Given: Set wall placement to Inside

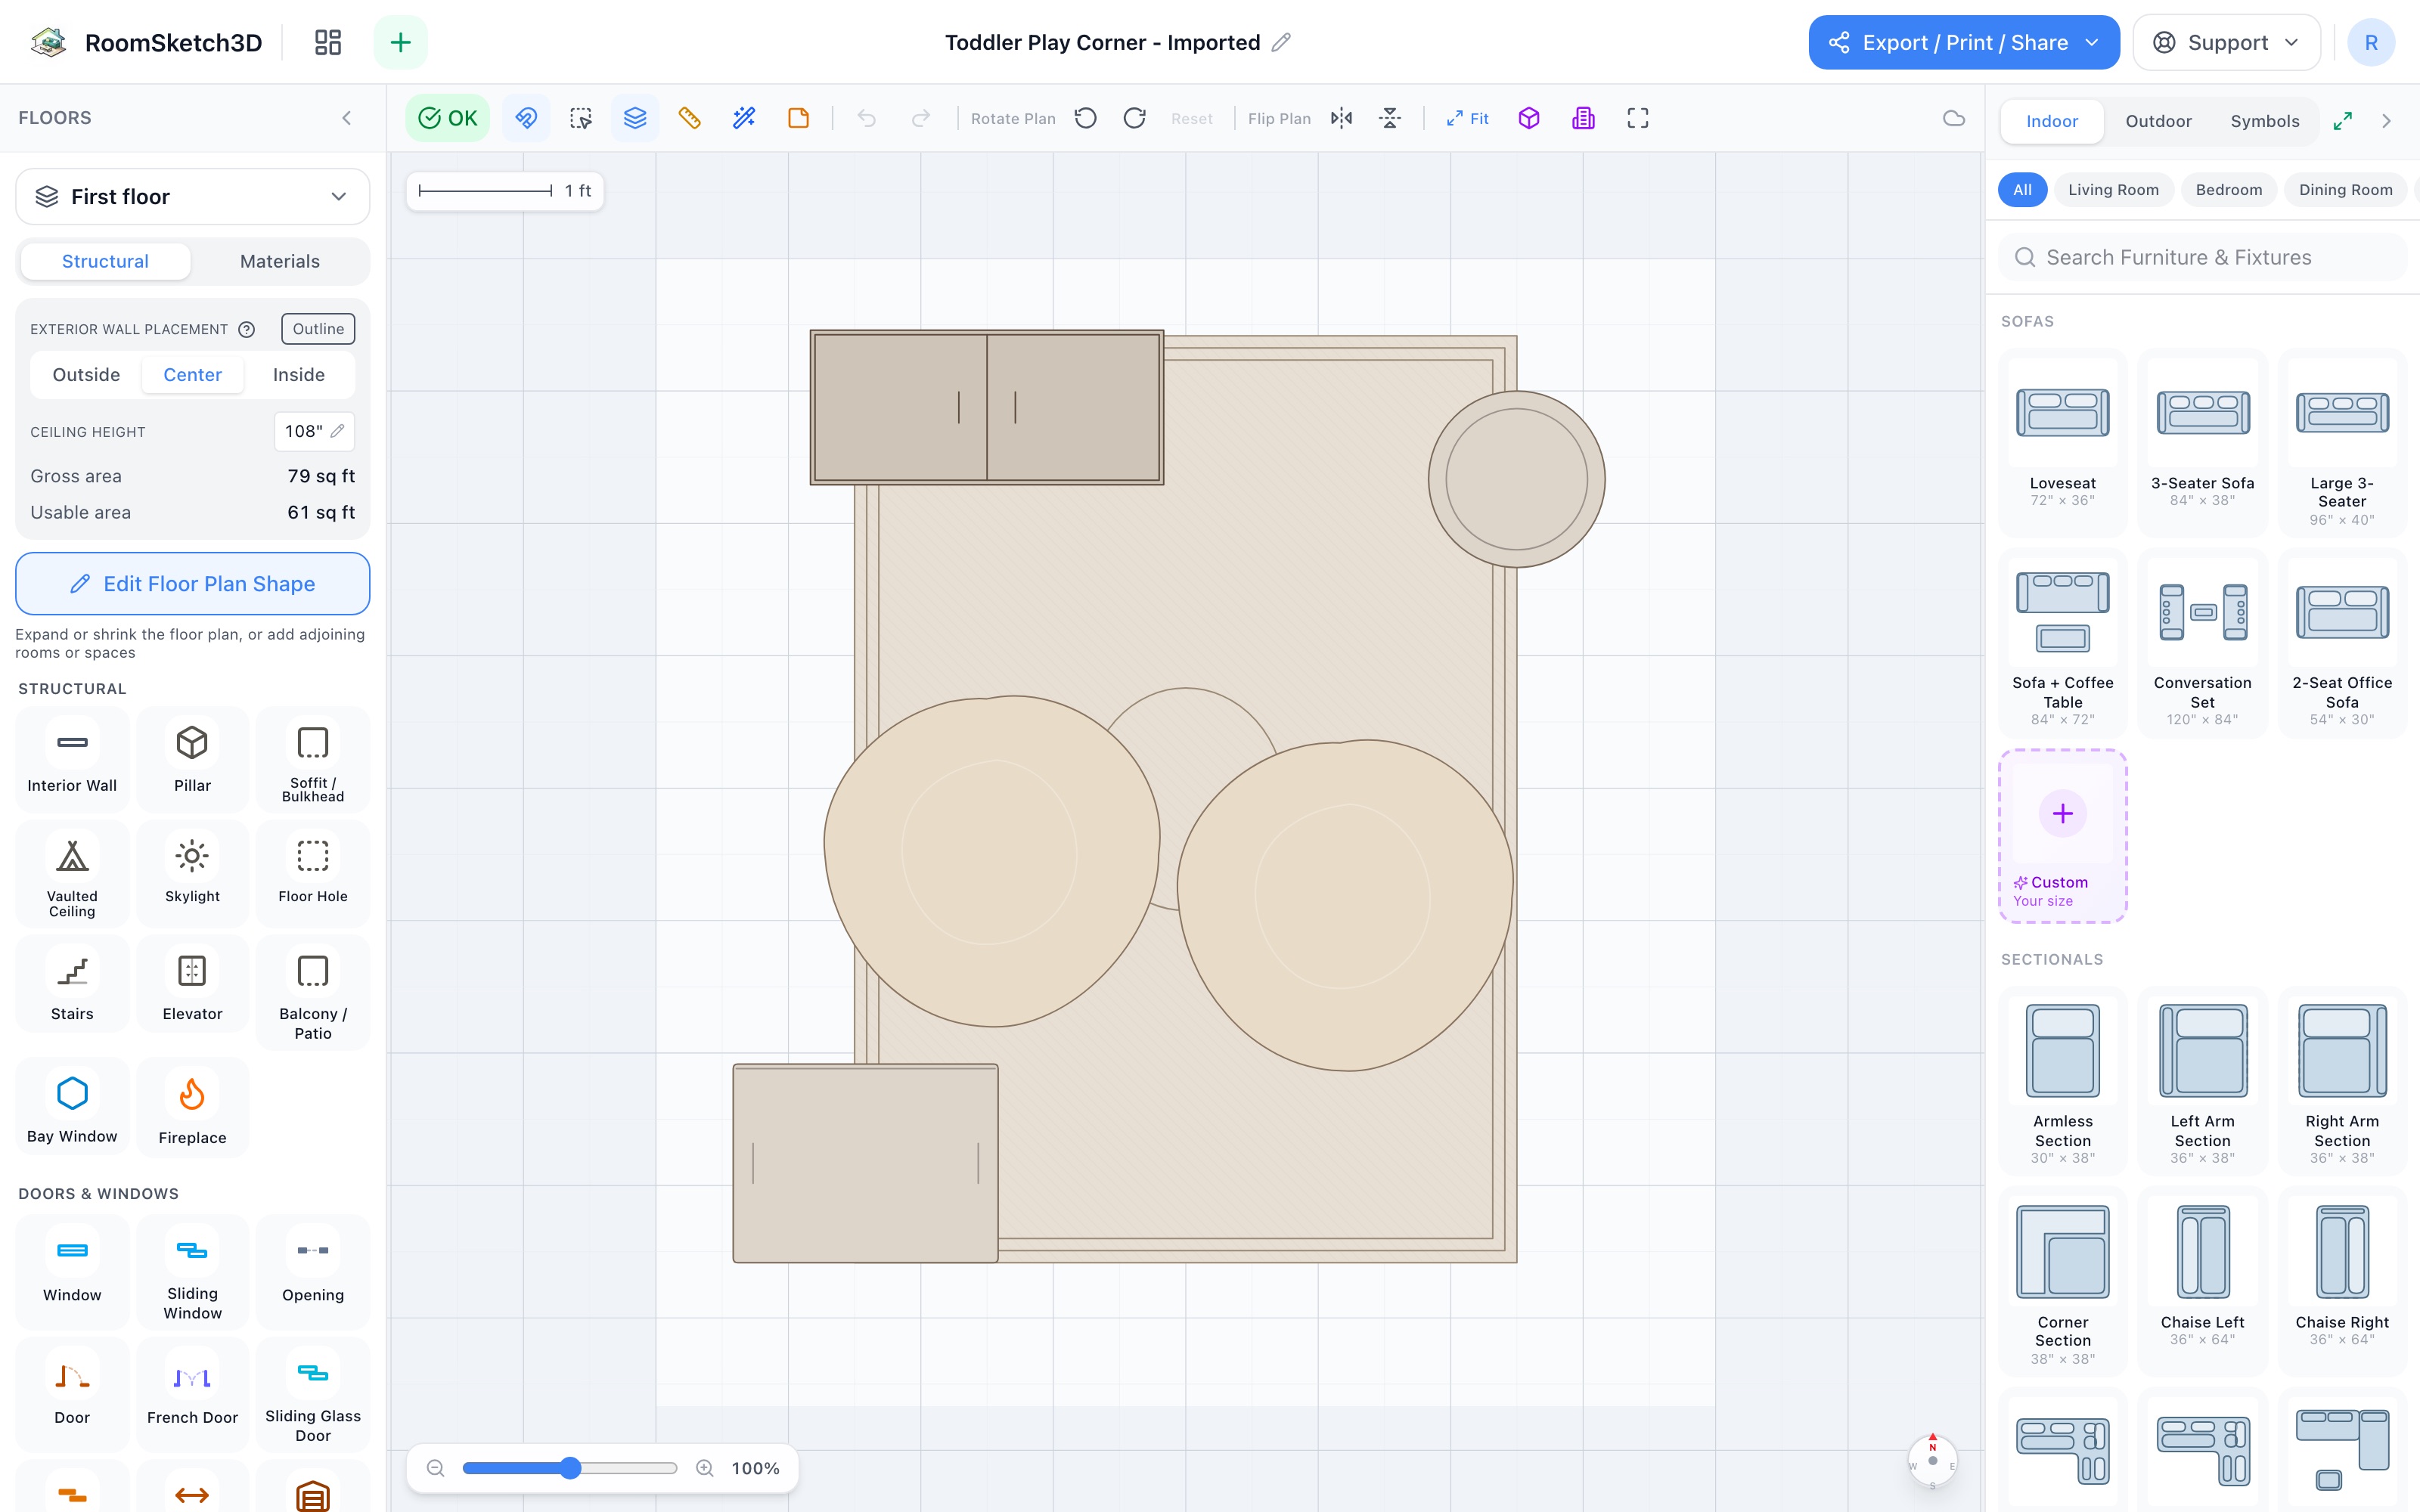Looking at the screenshot, I should tap(299, 374).
